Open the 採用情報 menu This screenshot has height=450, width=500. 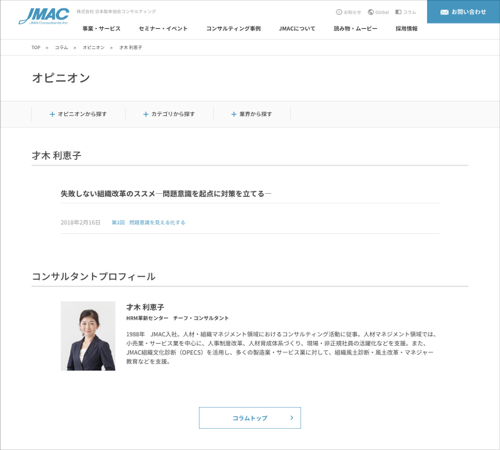[406, 29]
